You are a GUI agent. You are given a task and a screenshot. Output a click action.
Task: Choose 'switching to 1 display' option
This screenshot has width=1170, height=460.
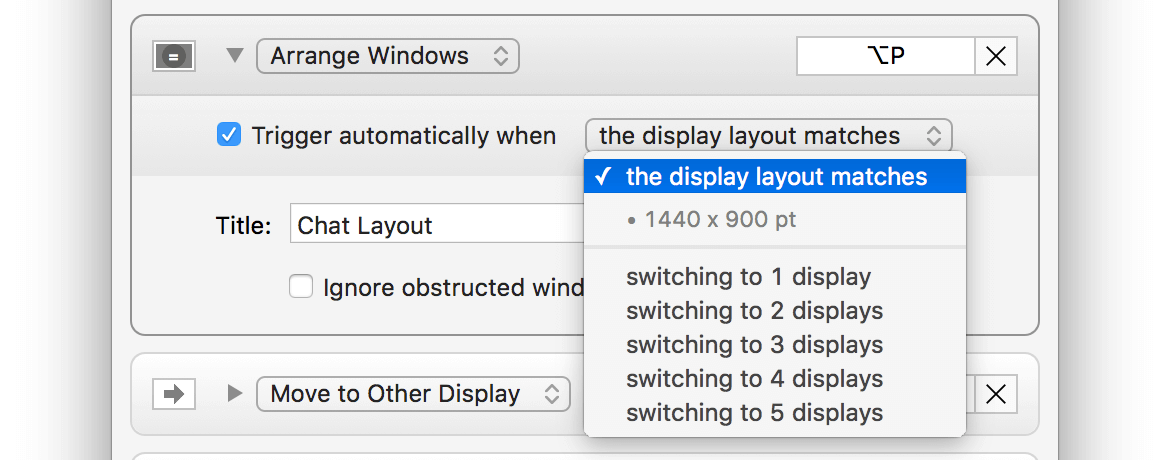coord(748,277)
